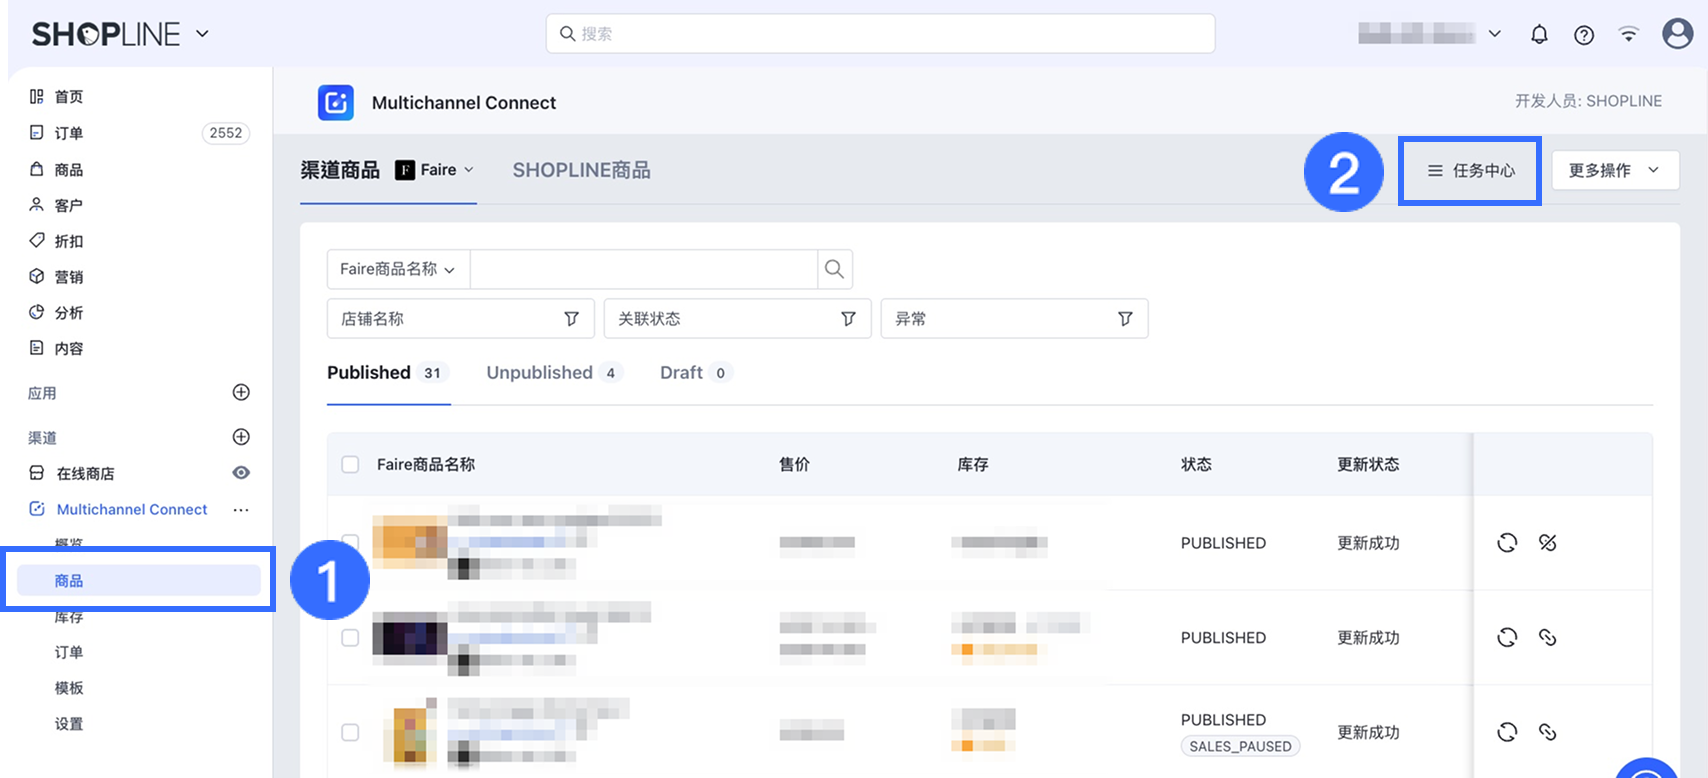This screenshot has height=778, width=1708.
Task: Open the notifications bell icon
Action: point(1539,35)
